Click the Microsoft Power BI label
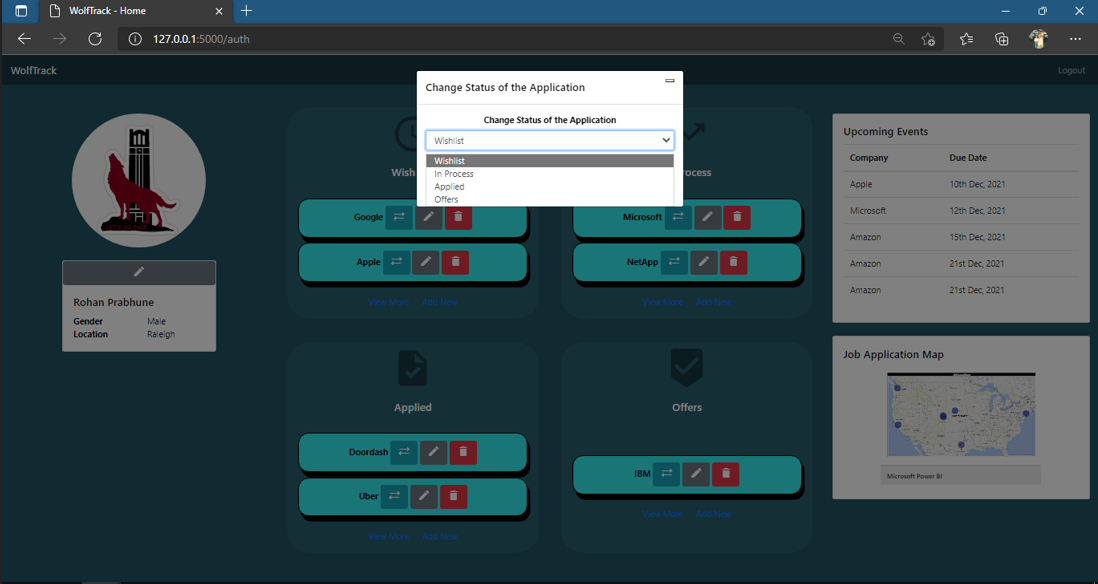 click(915, 476)
